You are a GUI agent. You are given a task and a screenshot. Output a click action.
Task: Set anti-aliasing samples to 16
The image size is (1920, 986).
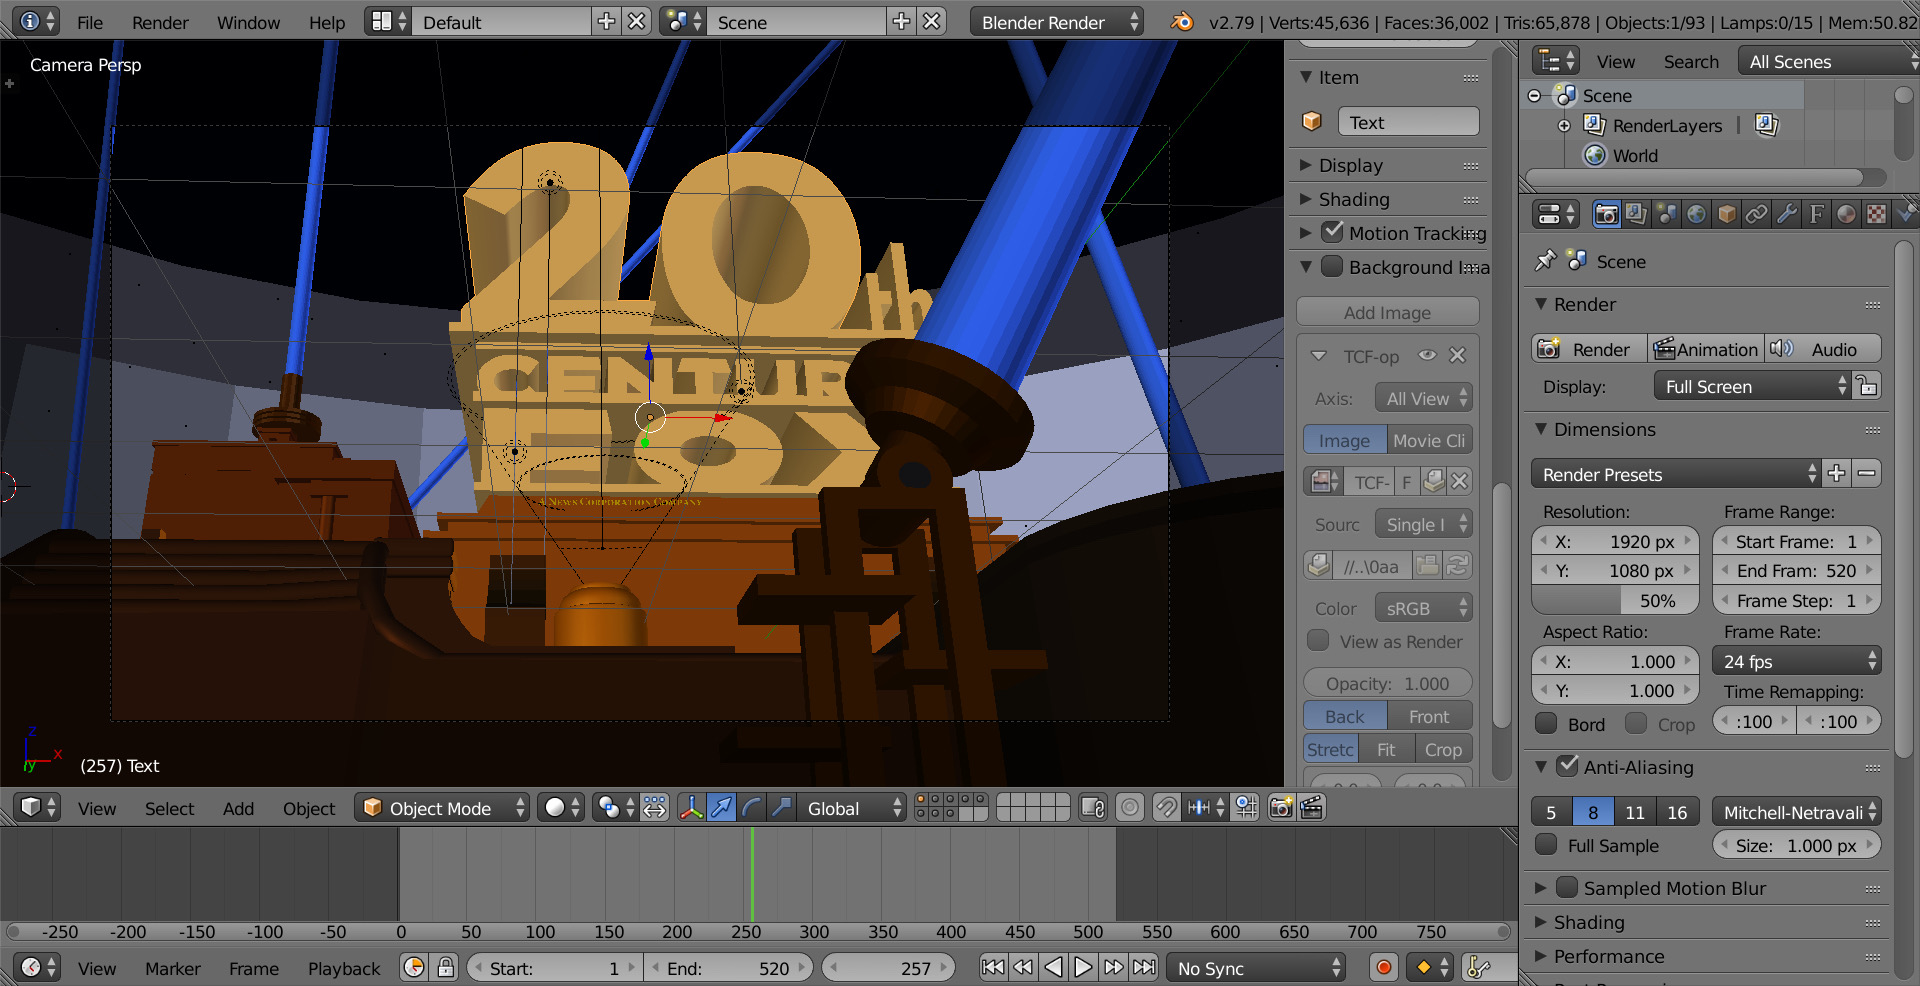coord(1677,812)
